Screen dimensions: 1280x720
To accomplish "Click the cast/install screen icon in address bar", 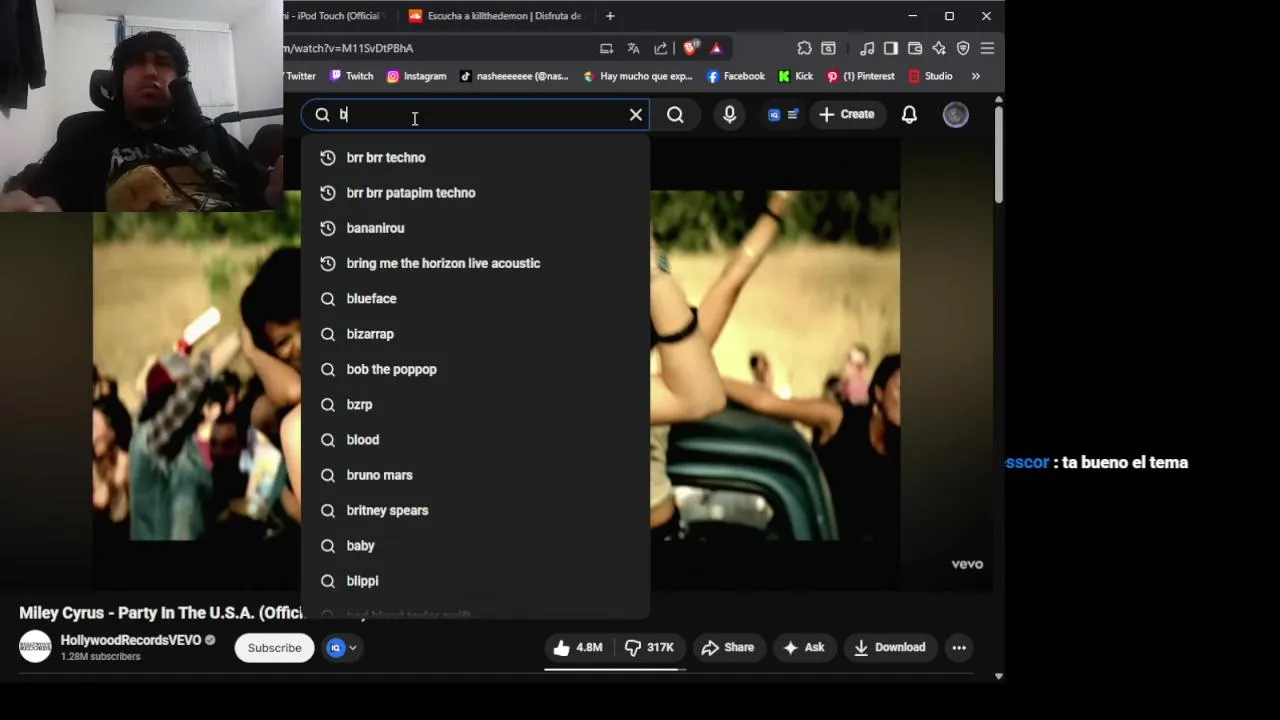I will (606, 48).
